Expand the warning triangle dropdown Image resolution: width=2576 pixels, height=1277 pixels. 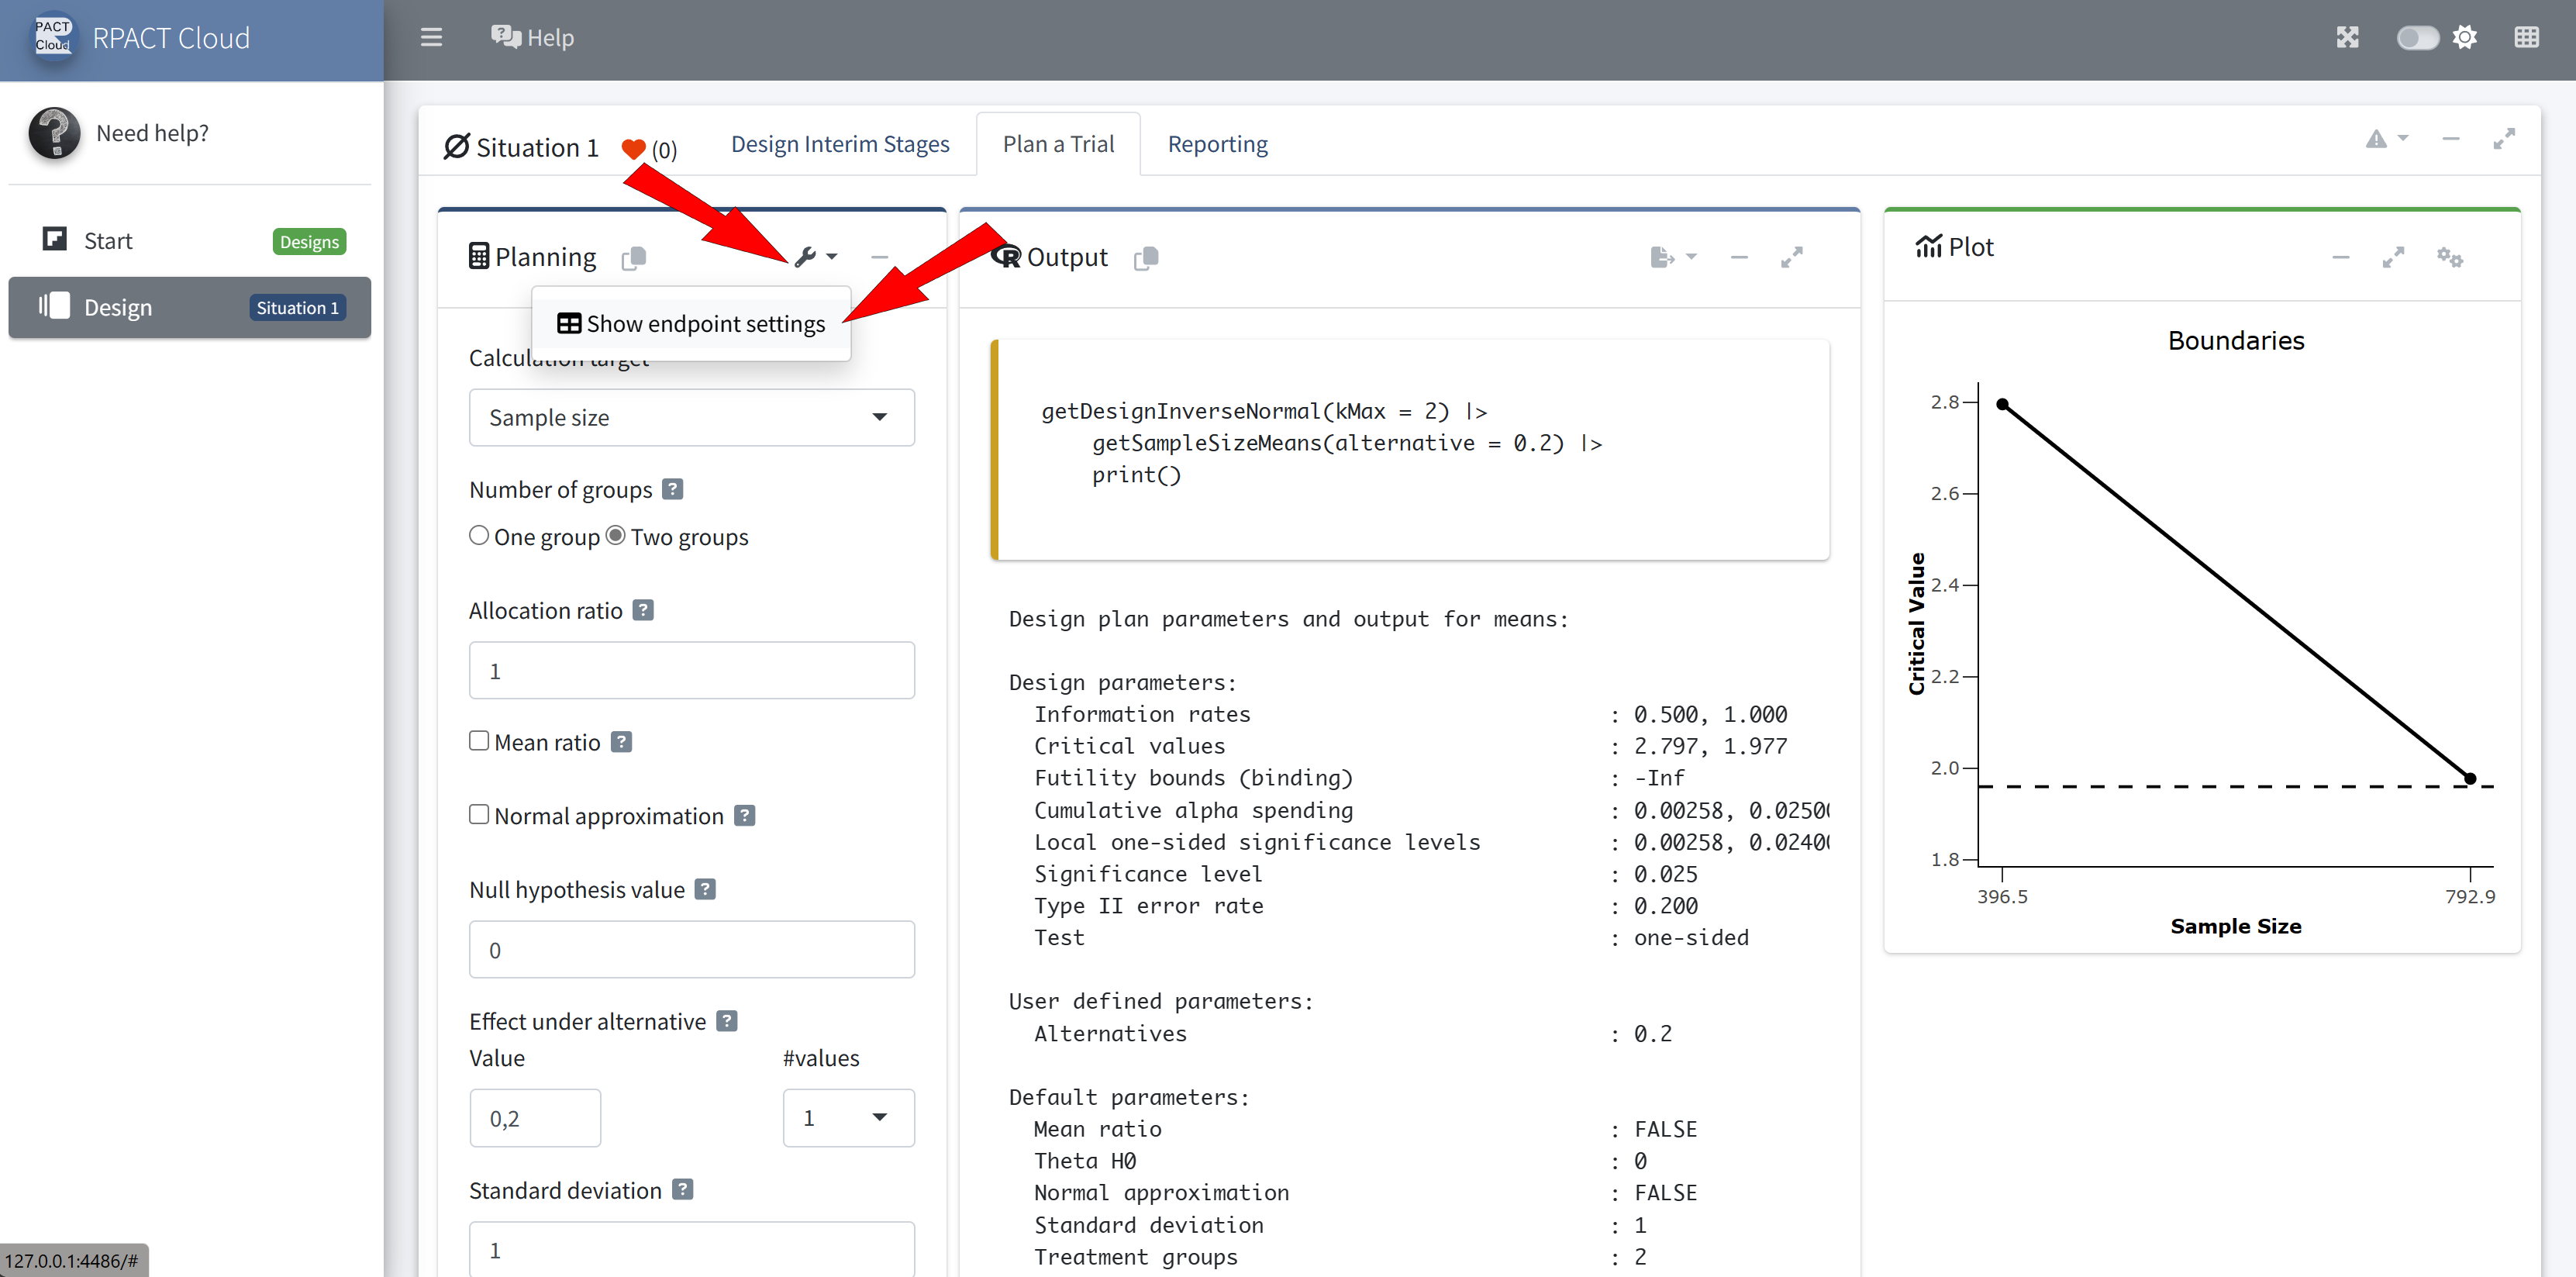pos(2385,139)
